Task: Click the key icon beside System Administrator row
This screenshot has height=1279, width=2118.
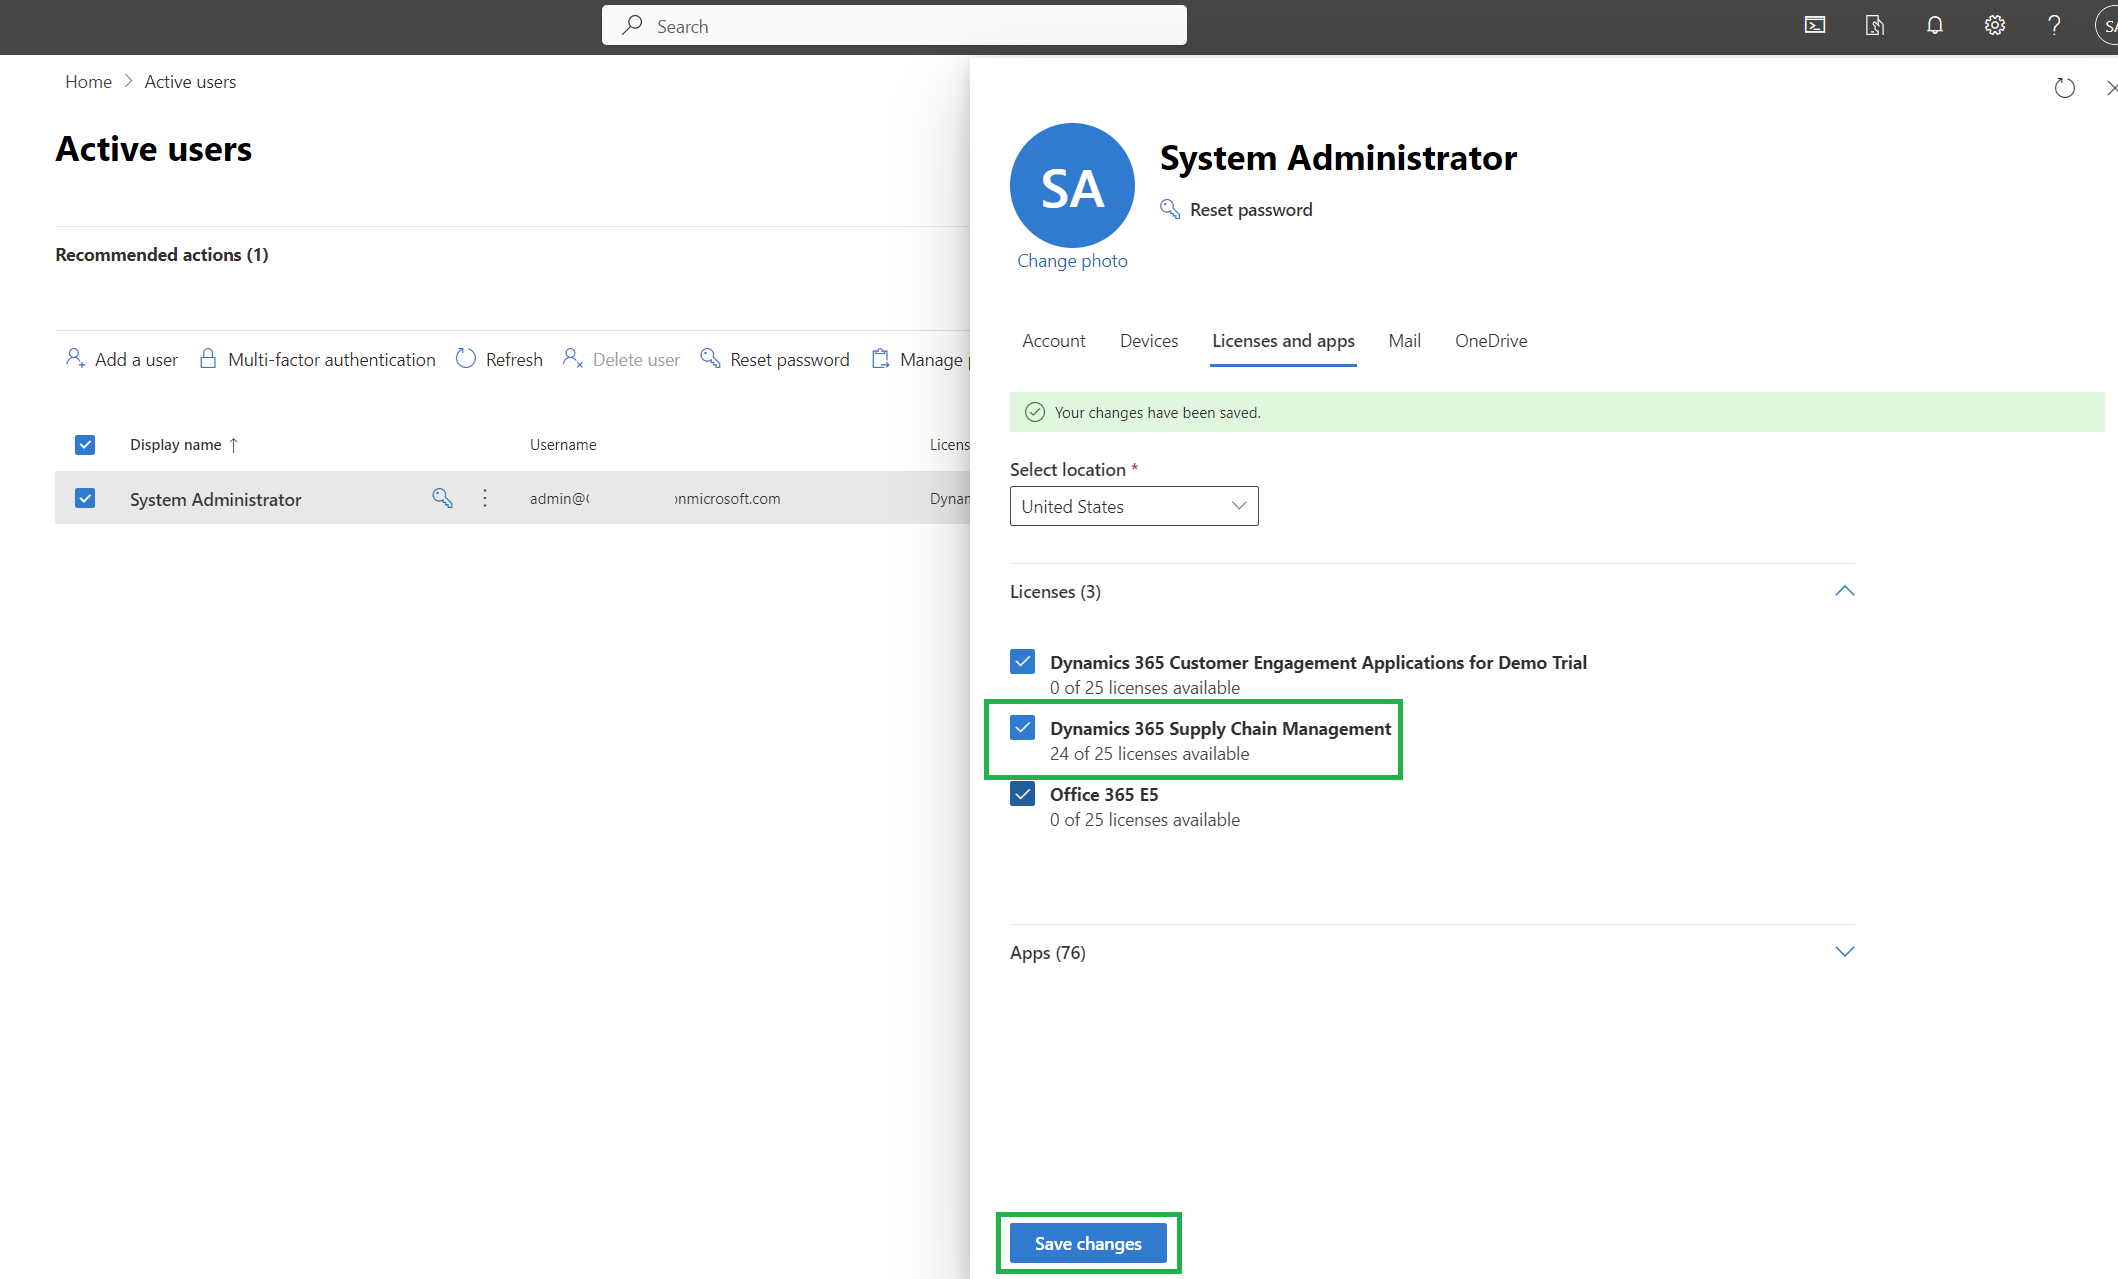Action: (x=442, y=498)
